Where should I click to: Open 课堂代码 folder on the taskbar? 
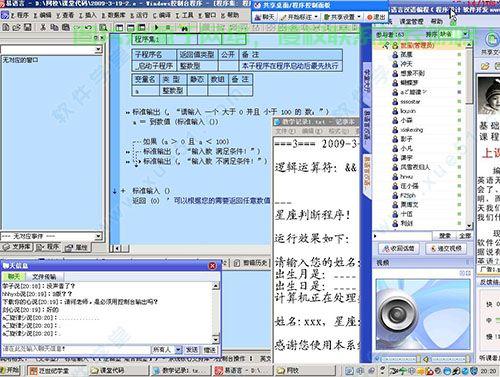coord(118,370)
